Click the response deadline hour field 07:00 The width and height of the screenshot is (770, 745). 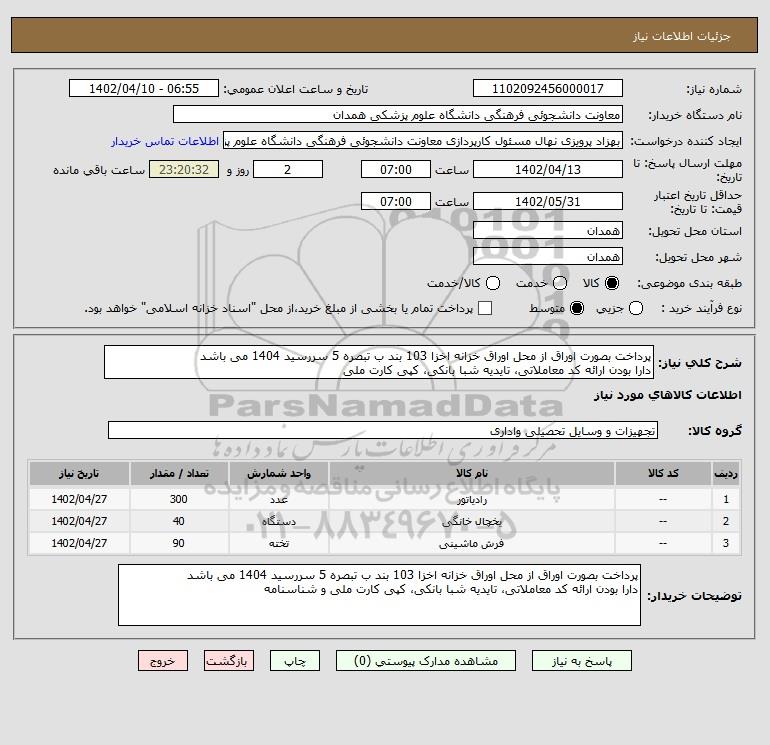tap(396, 169)
